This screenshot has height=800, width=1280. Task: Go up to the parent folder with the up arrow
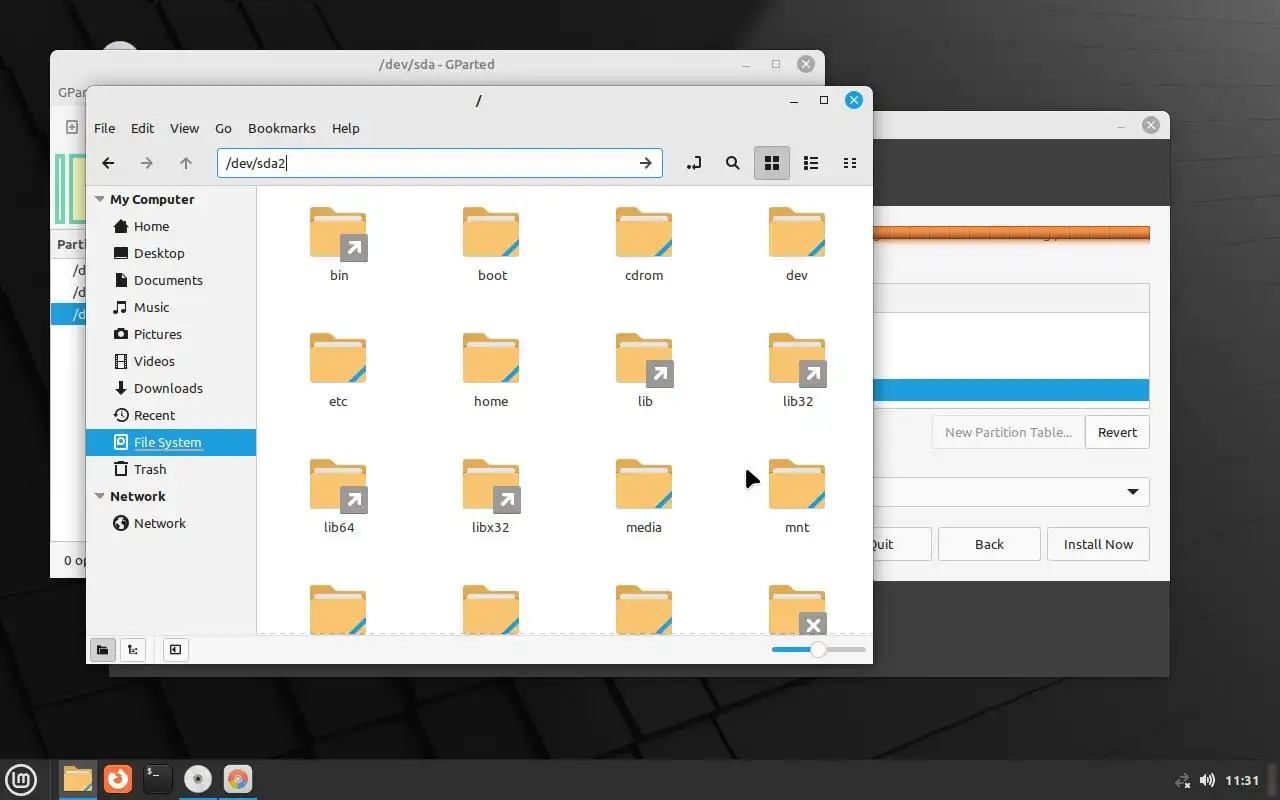[x=185, y=163]
